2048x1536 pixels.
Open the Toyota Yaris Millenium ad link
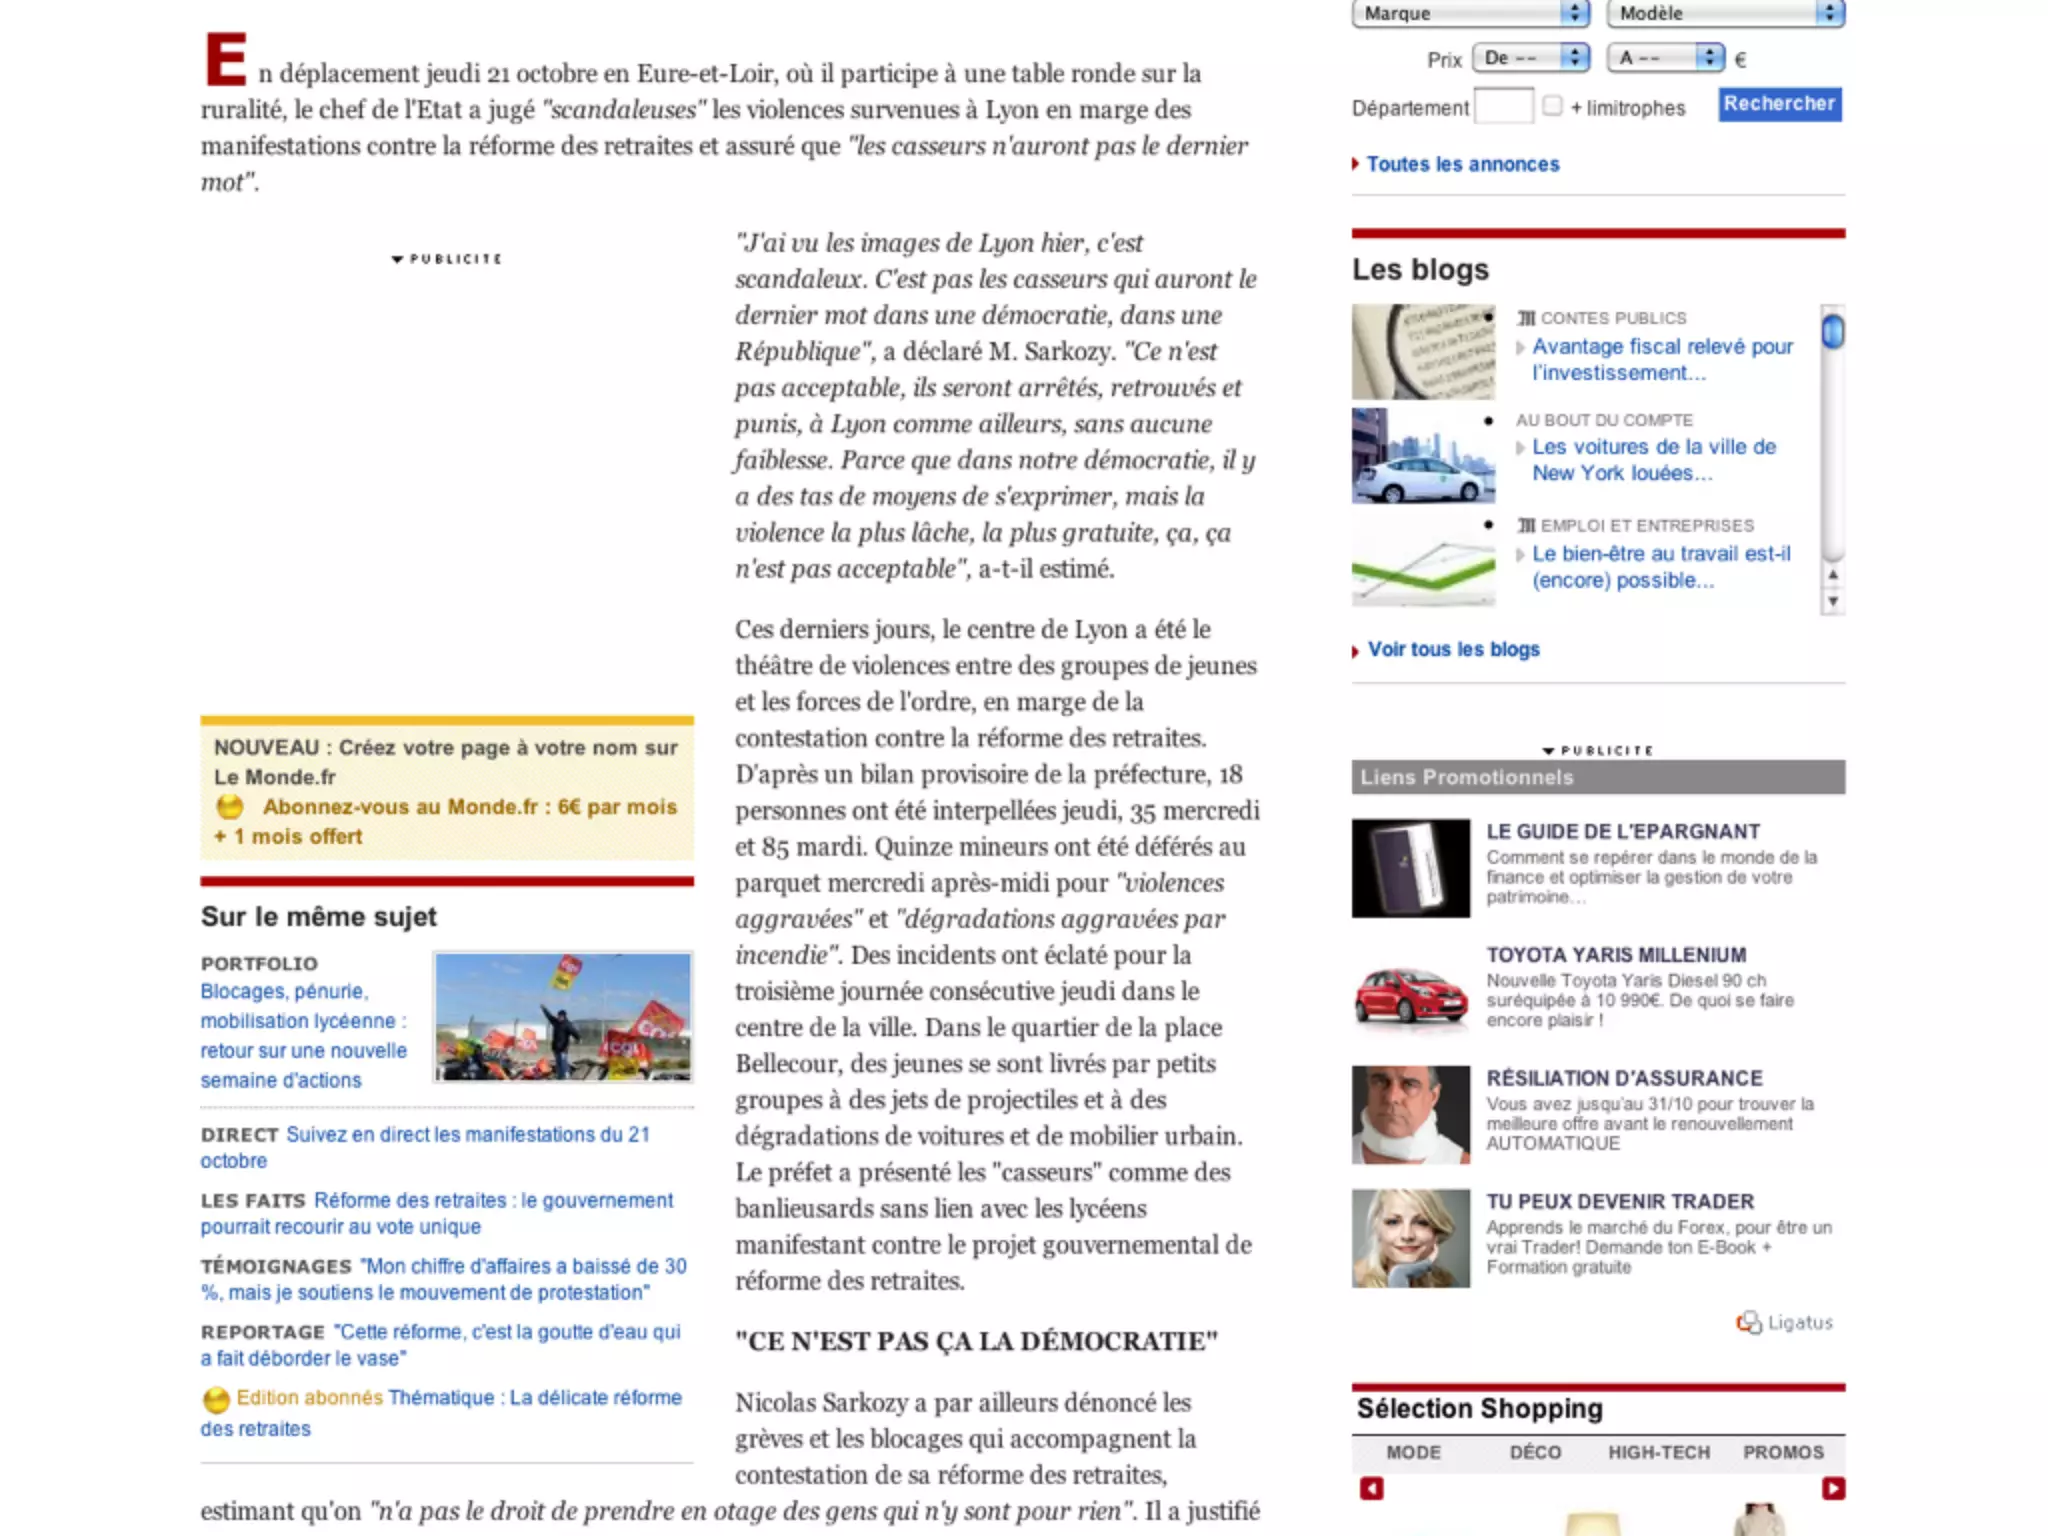point(1615,955)
